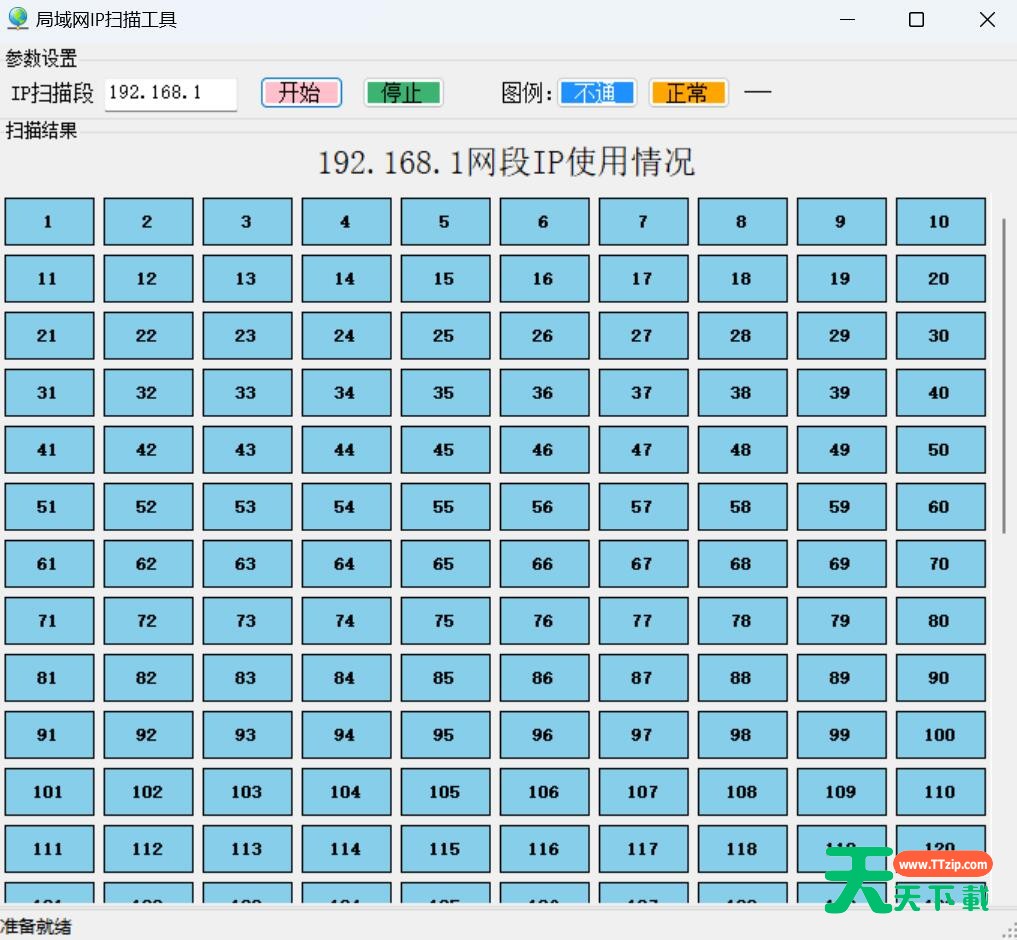Click the orange 正常 legend swatch
Image resolution: width=1017 pixels, height=940 pixels.
(688, 93)
